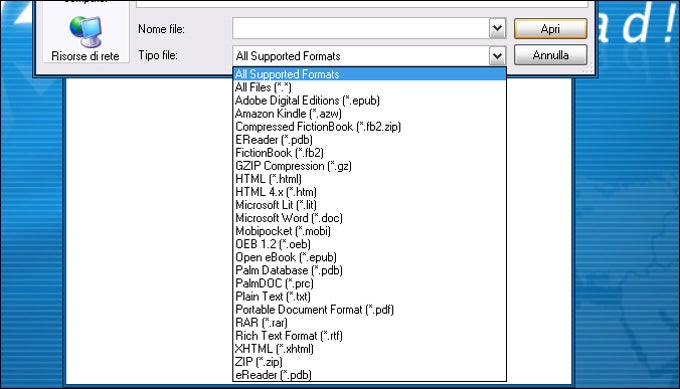This screenshot has height=389, width=680.
Task: Pick Compressed FictionBook (*.fb2.zip)
Action: 369,127
